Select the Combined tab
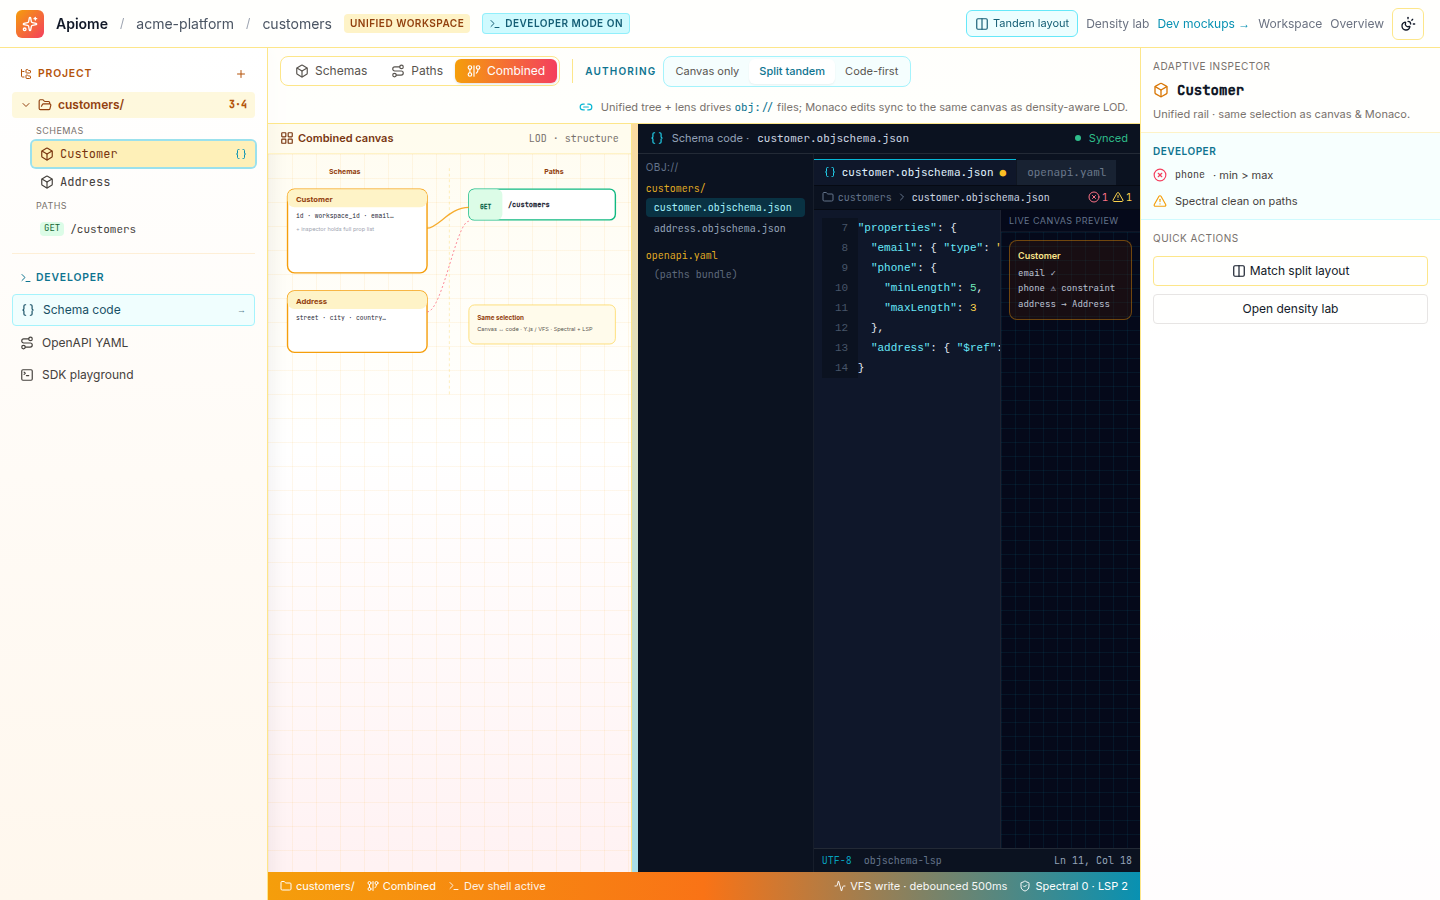1440x900 pixels. (x=506, y=71)
